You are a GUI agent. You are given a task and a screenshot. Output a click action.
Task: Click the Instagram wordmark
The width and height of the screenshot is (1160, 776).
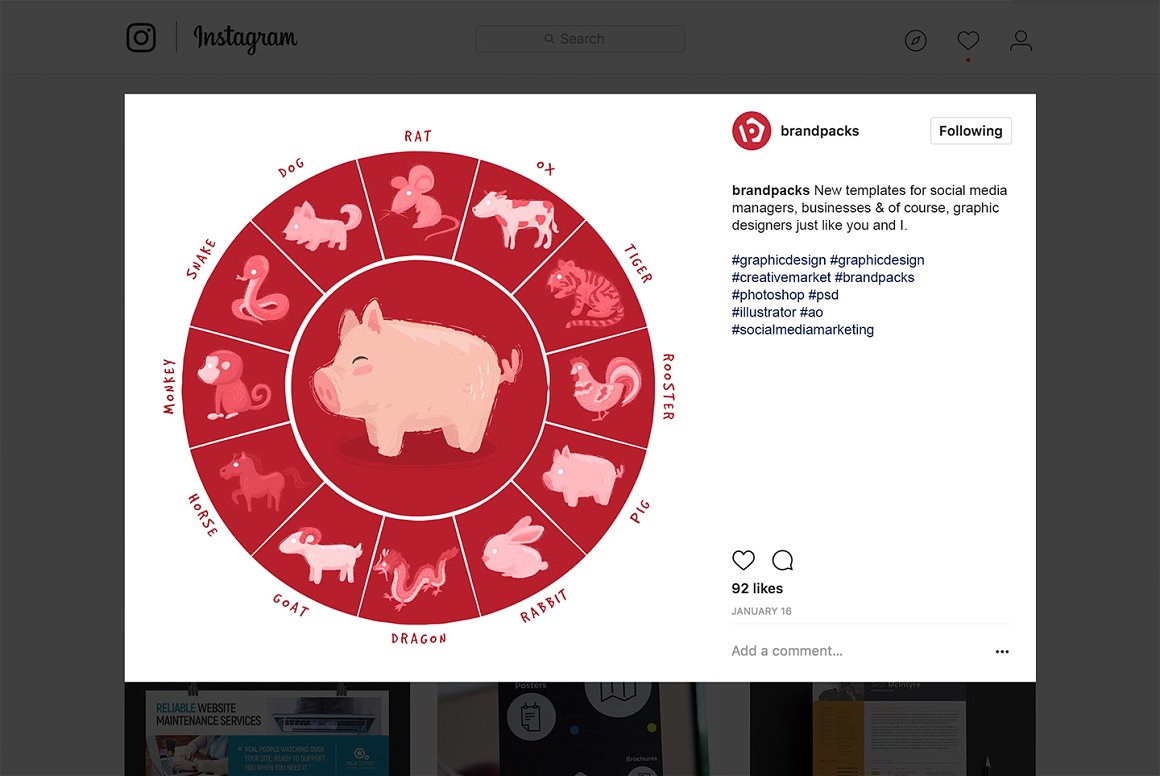(x=245, y=39)
